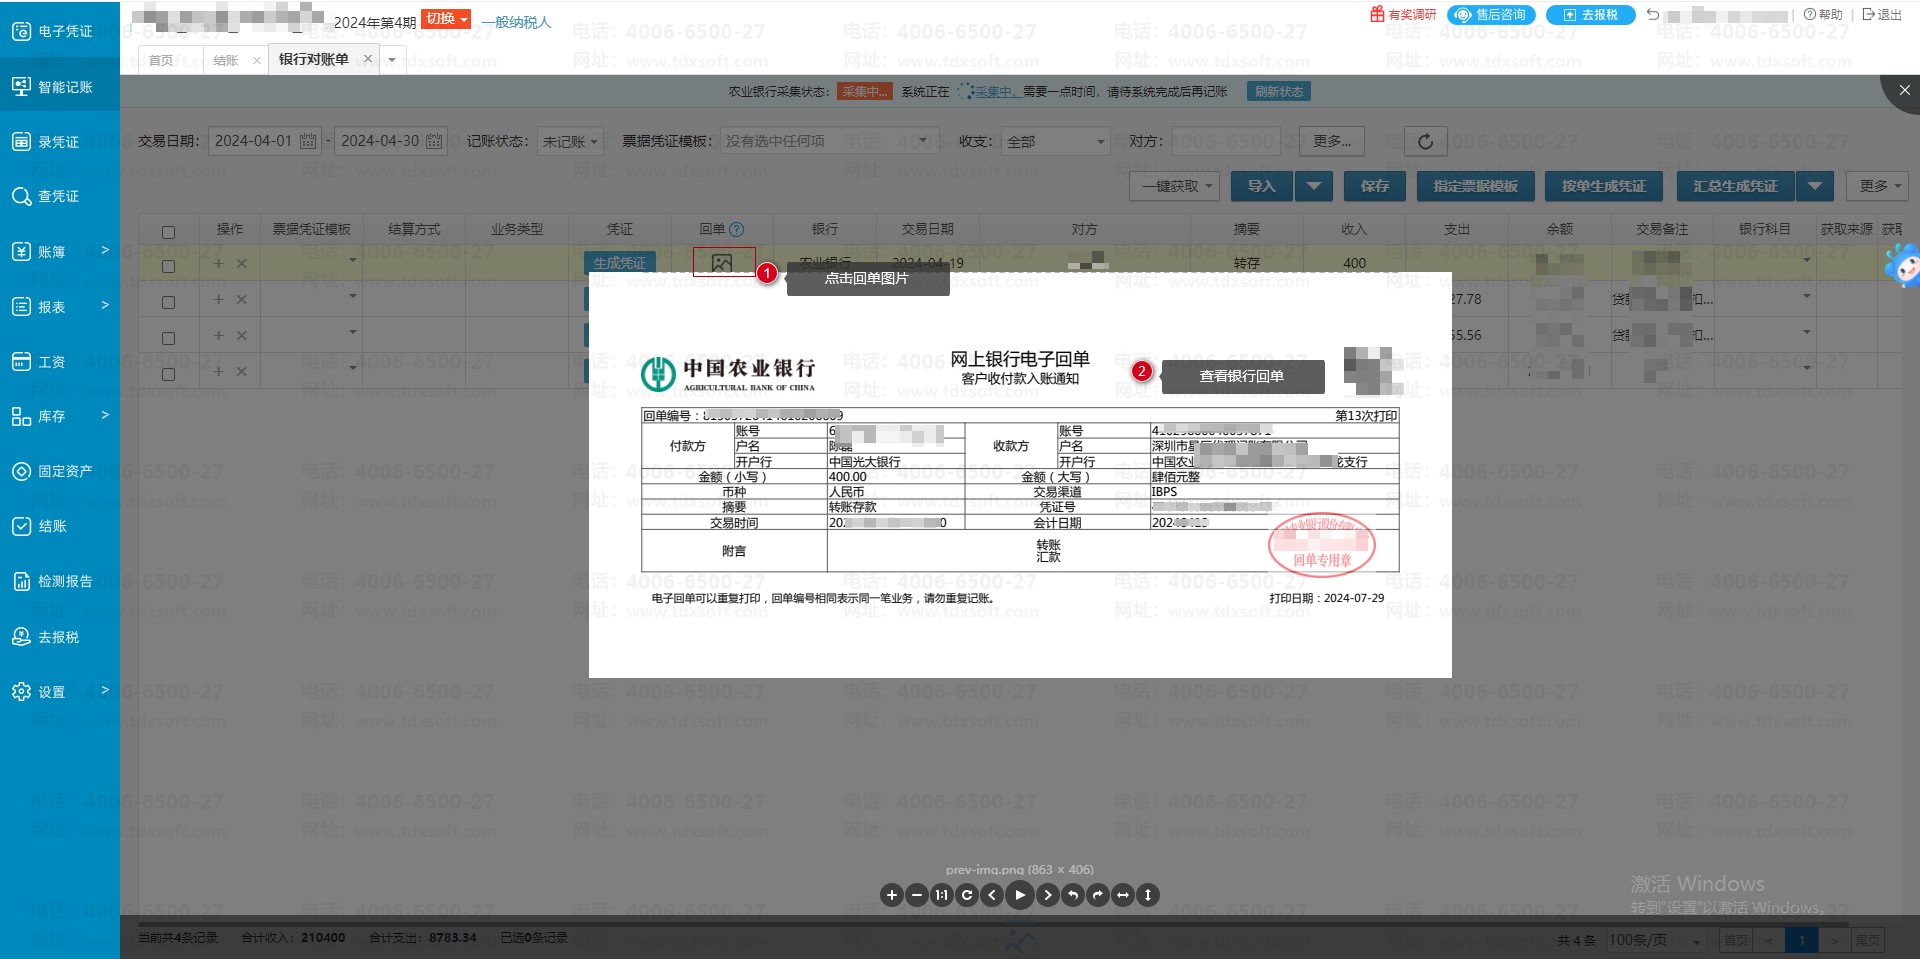Screen dimensions: 1920x959
Task: Play the image slideshow
Action: point(1019,895)
